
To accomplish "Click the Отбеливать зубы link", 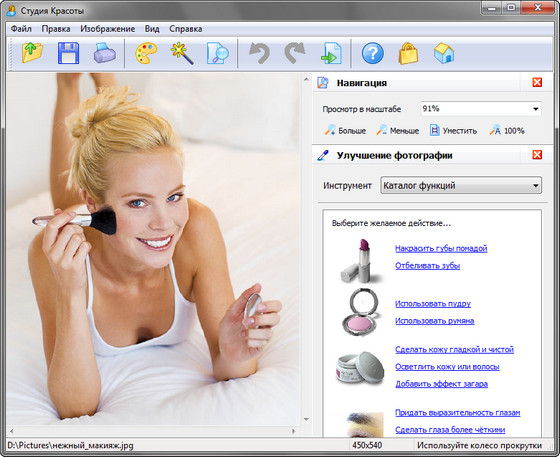I will [x=428, y=266].
